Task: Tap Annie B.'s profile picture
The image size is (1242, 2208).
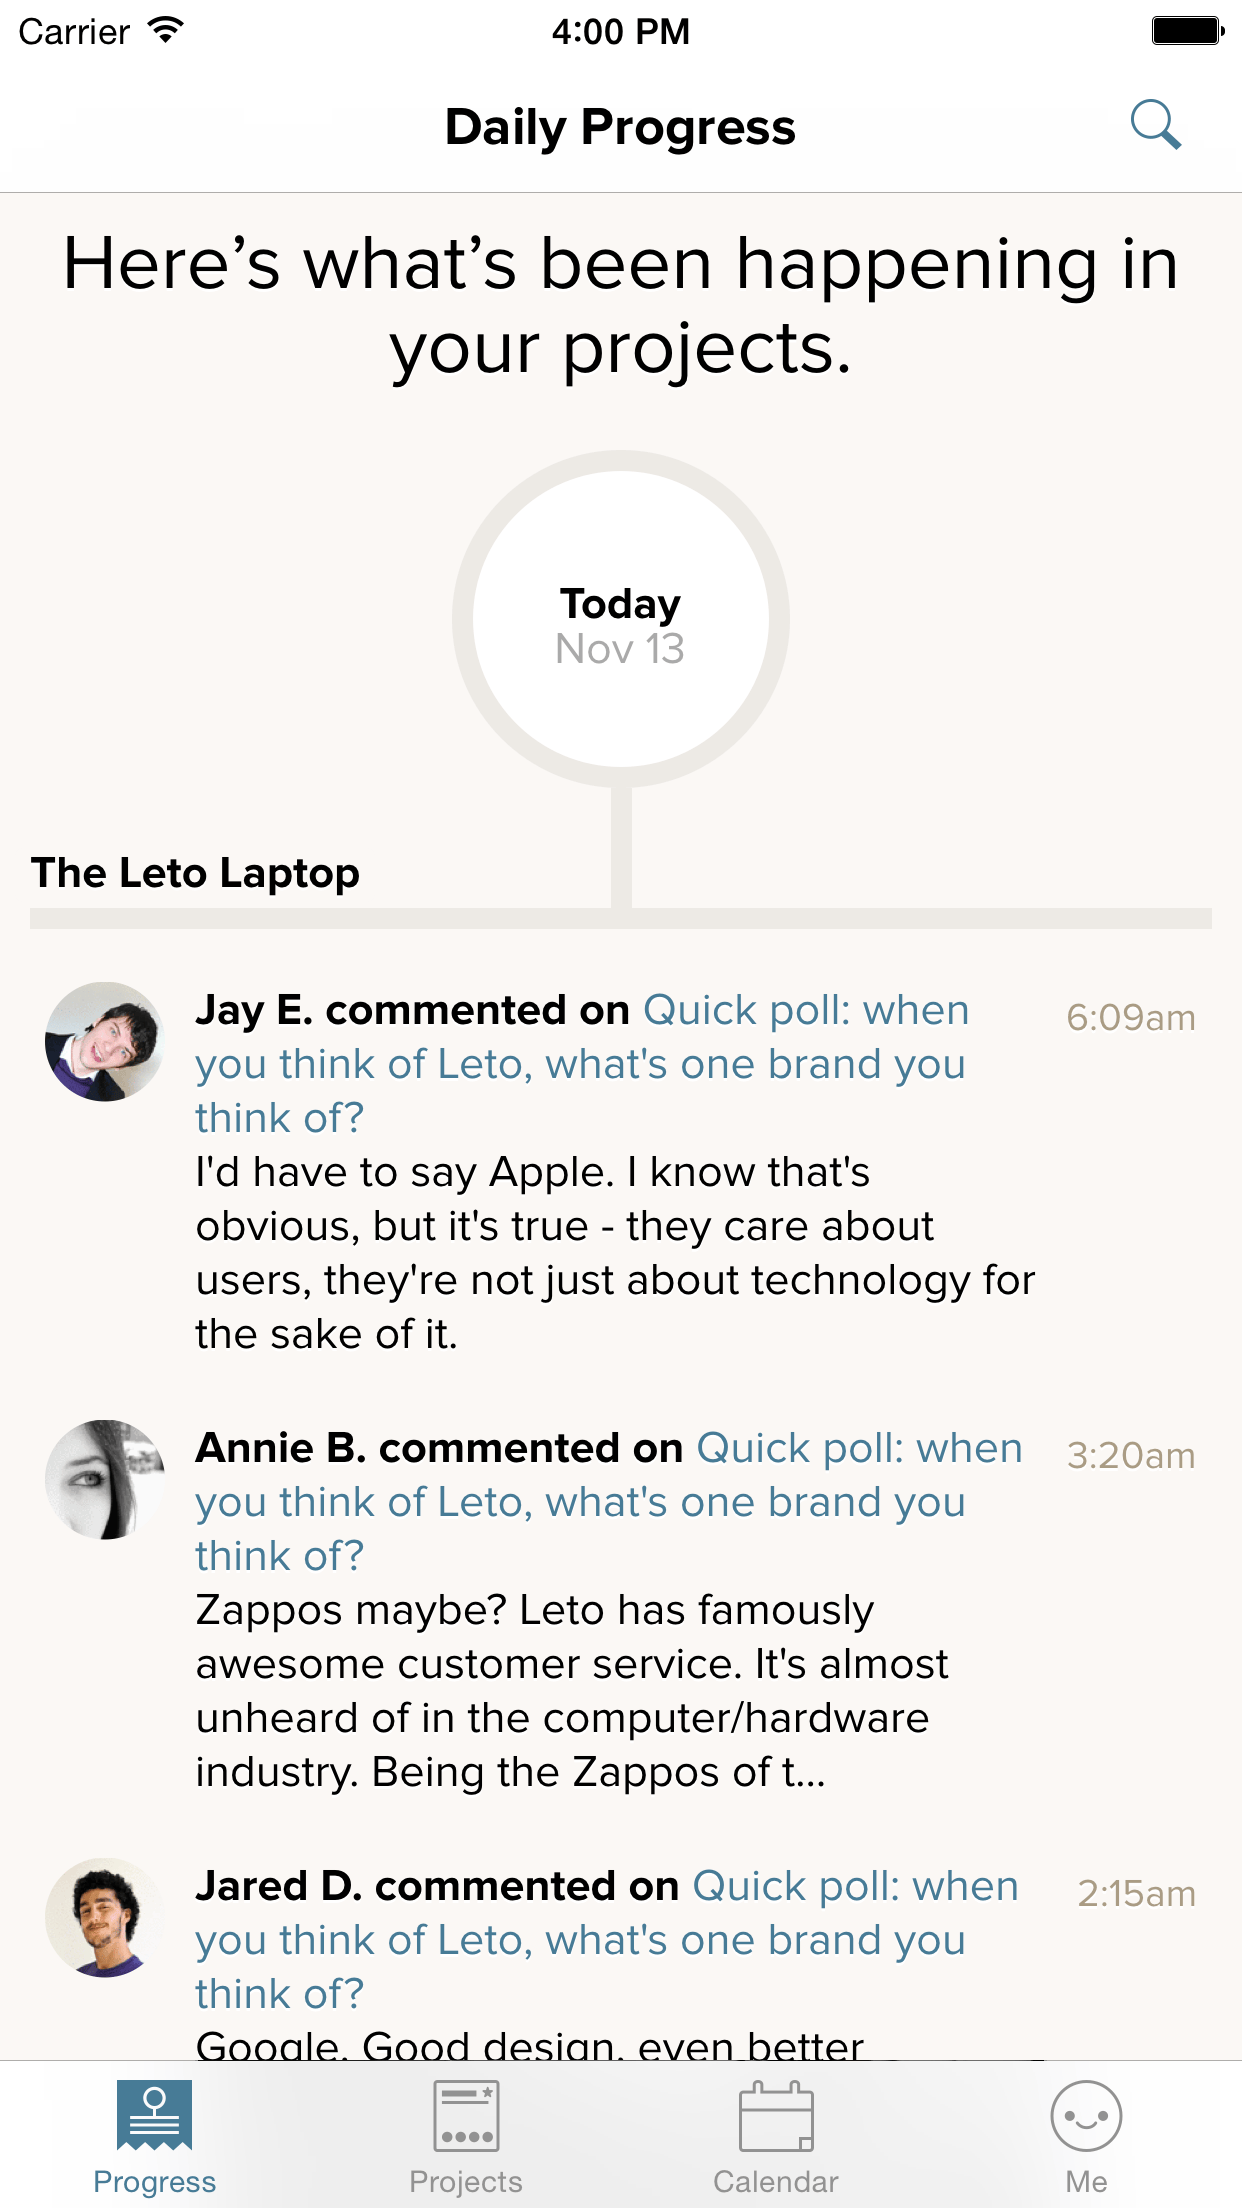Action: click(105, 1481)
